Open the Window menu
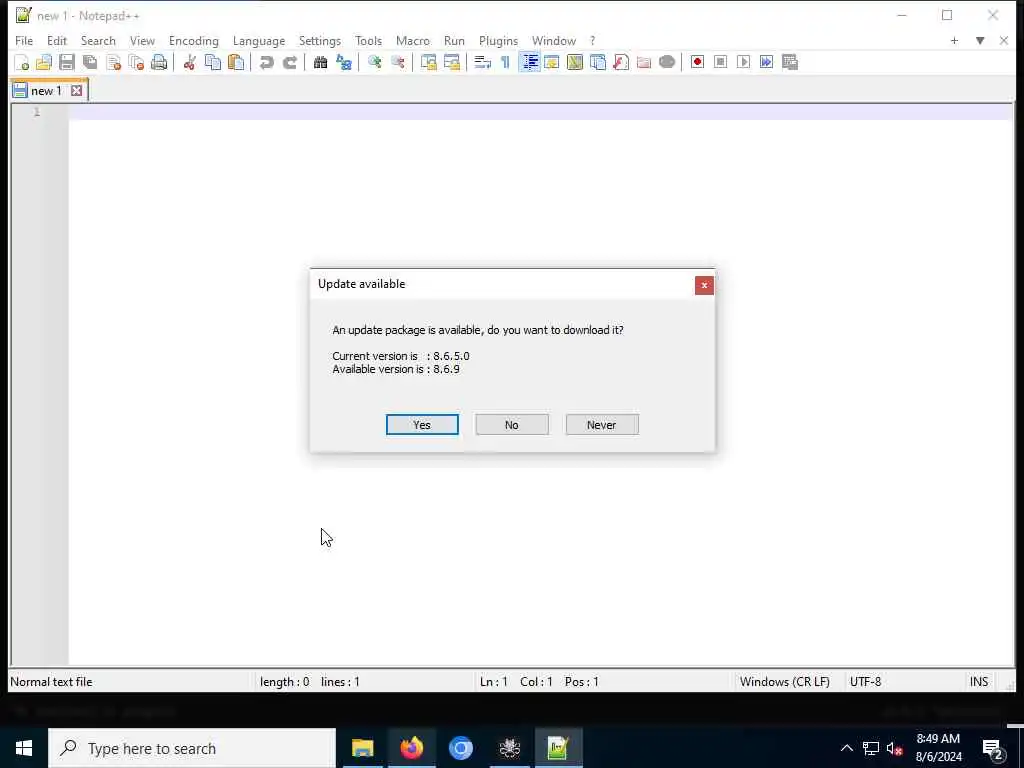This screenshot has height=768, width=1024. click(x=554, y=40)
